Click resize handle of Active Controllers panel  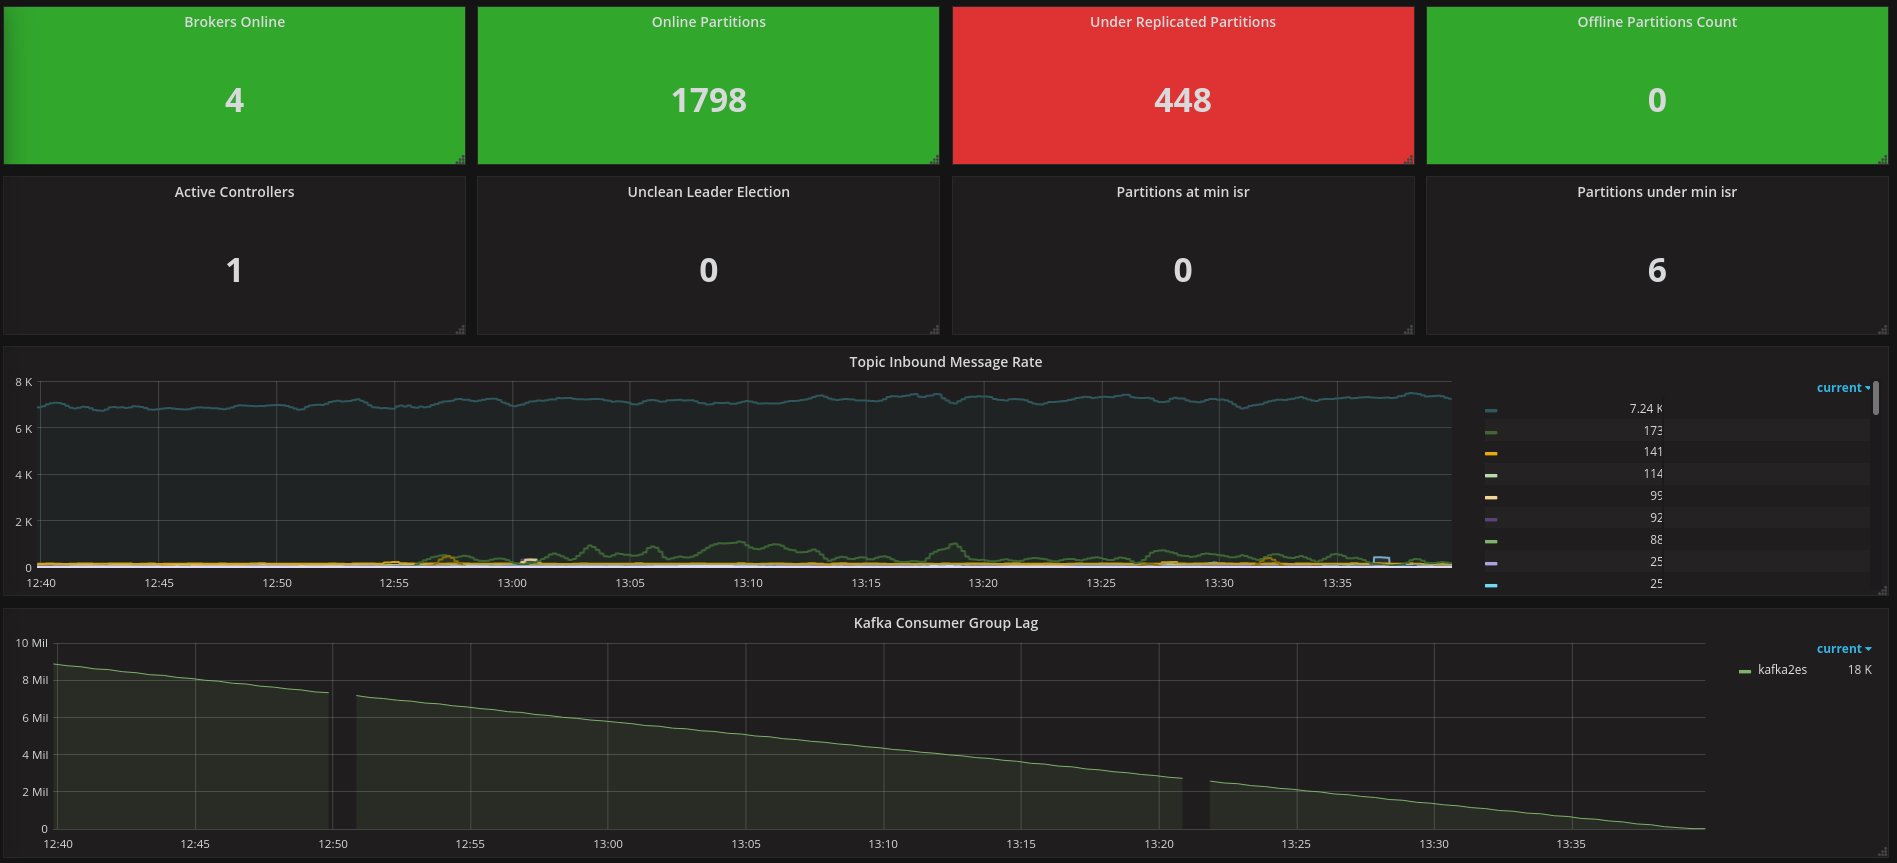[460, 330]
